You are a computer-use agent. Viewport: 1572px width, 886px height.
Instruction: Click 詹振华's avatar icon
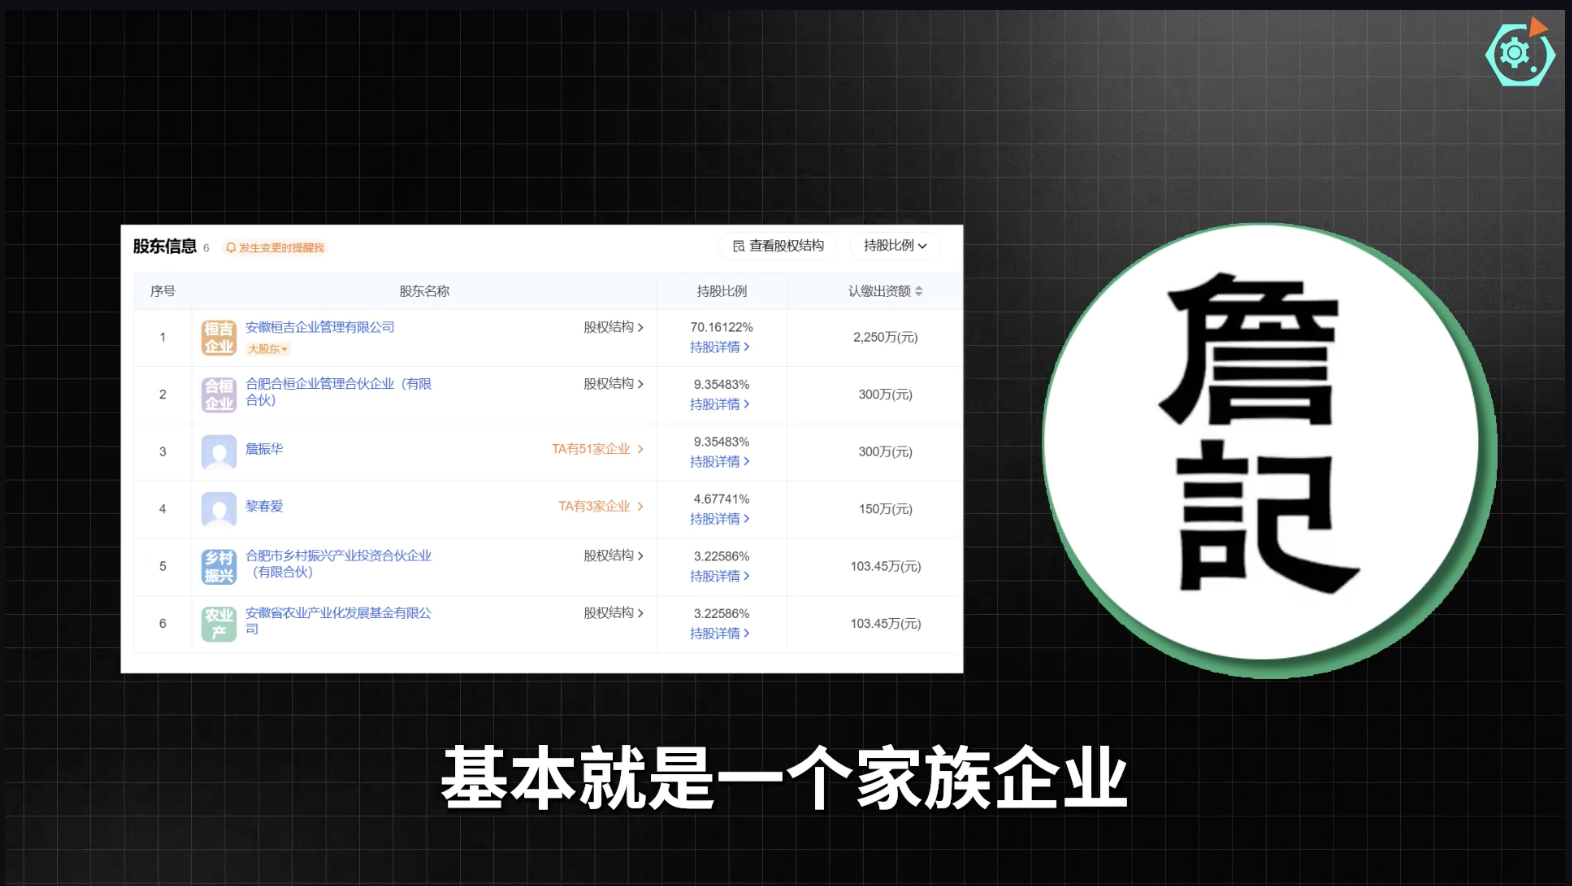[x=219, y=452]
